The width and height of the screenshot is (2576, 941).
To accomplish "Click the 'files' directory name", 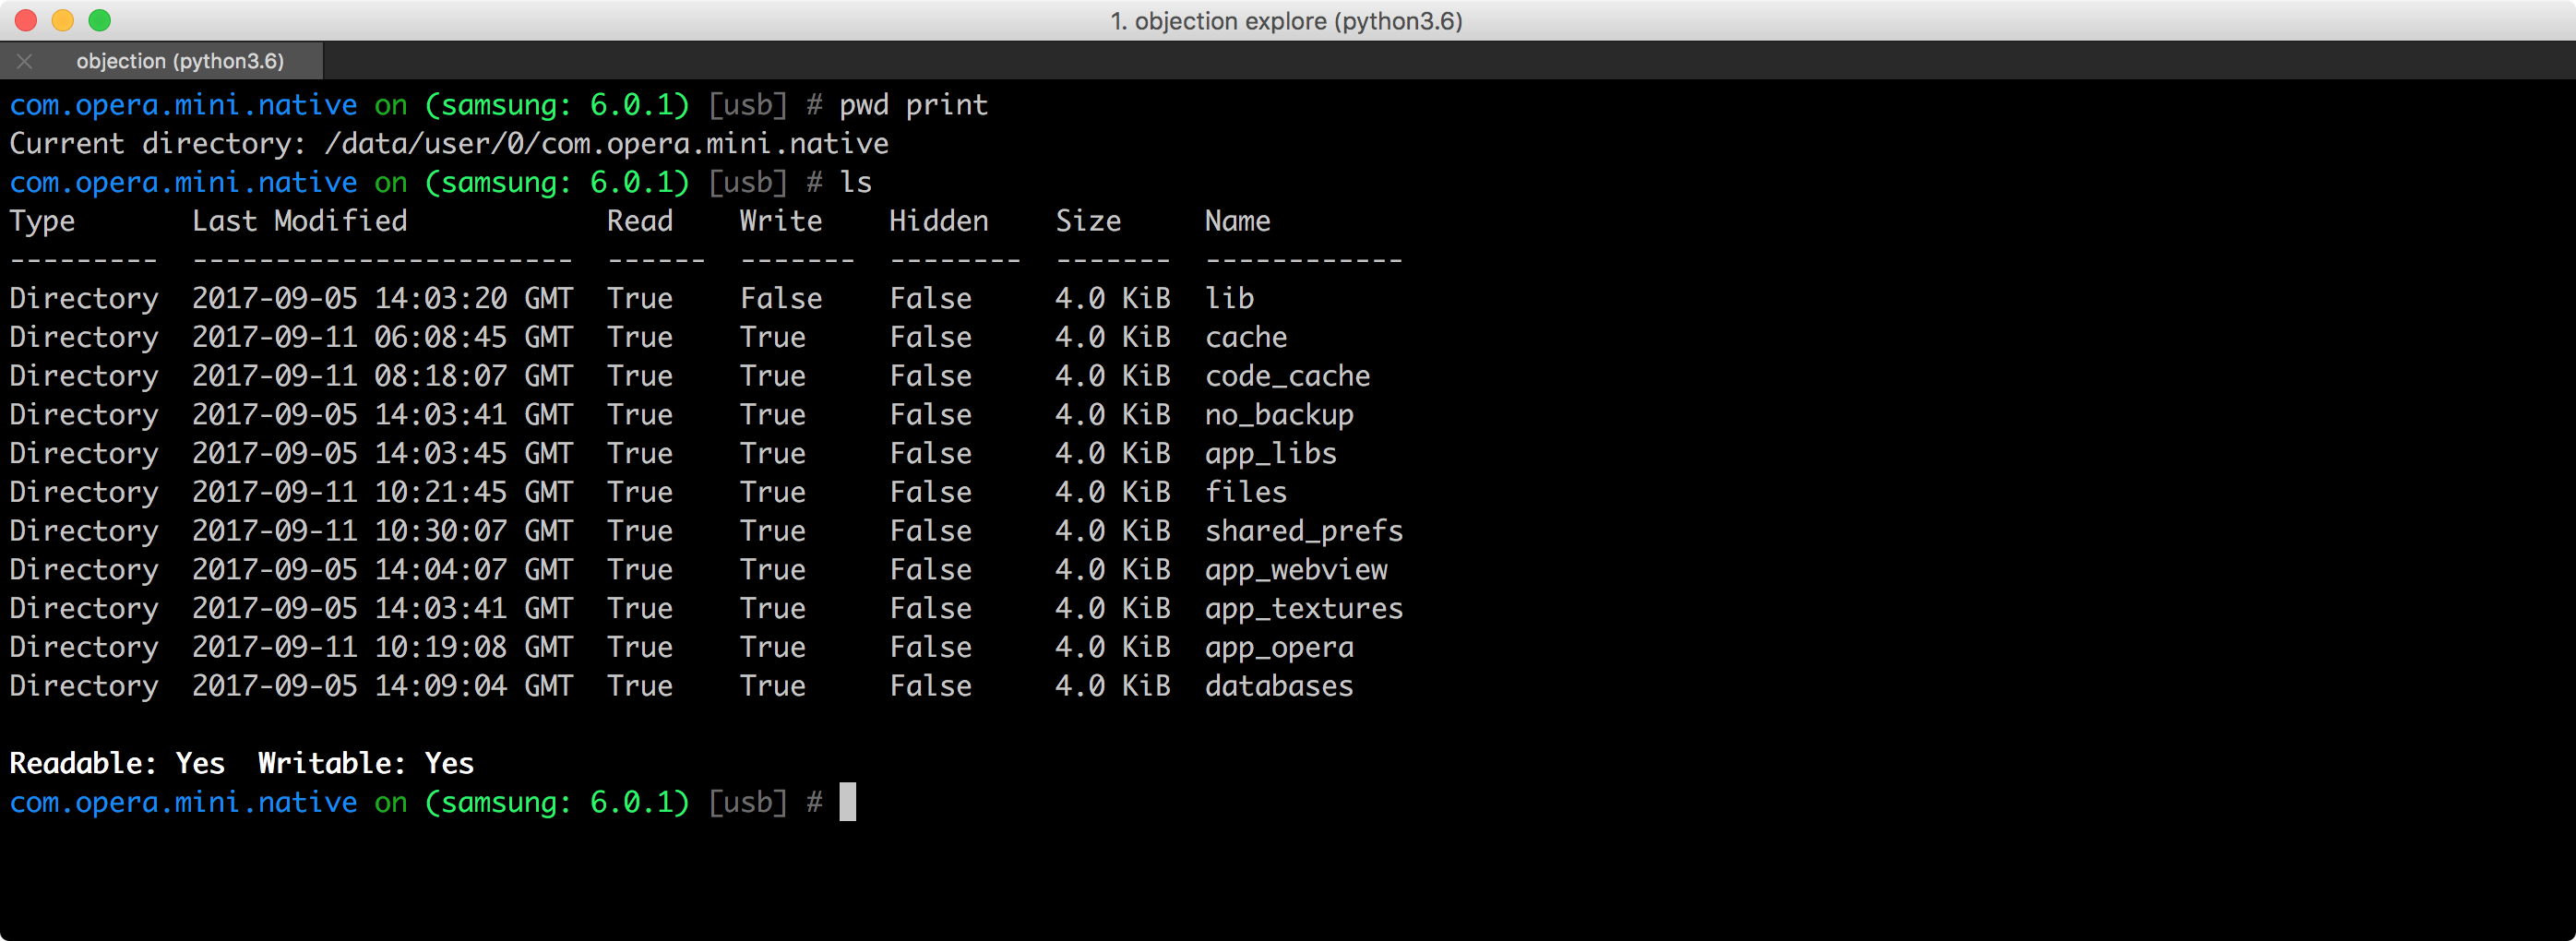I will click(1246, 492).
